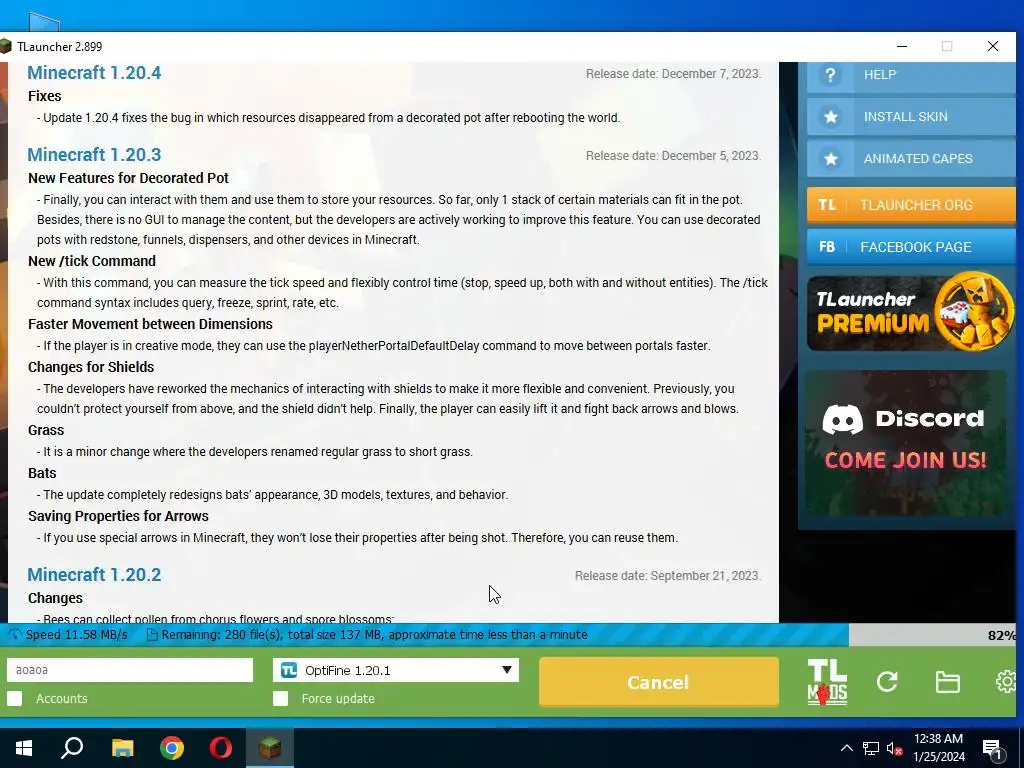Cancel the current download
1024x768 pixels.
(x=658, y=682)
